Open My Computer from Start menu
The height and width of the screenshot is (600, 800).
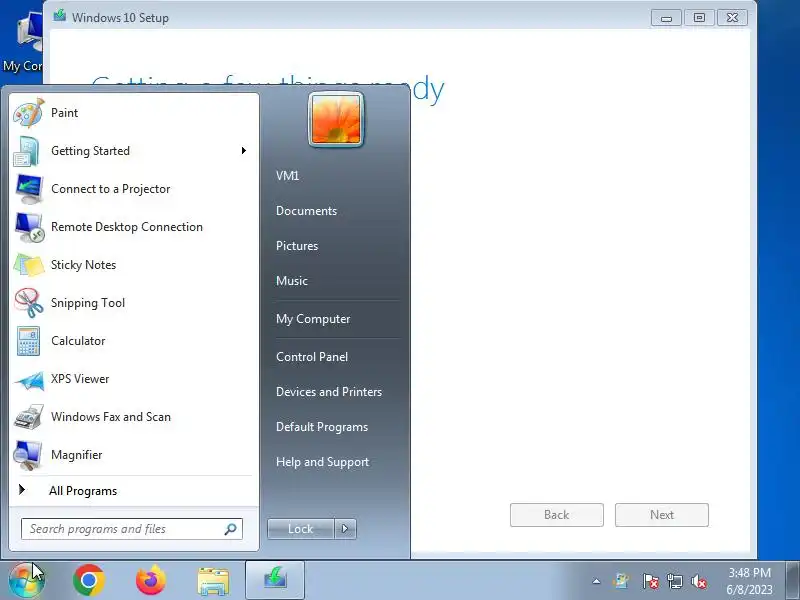point(313,319)
